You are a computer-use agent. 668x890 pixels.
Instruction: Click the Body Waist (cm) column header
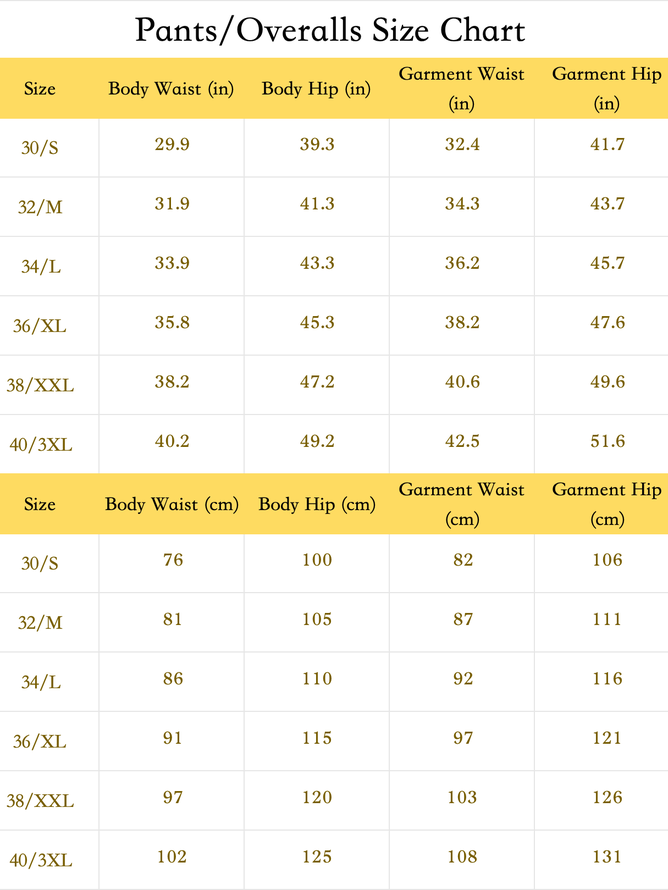[x=172, y=505]
